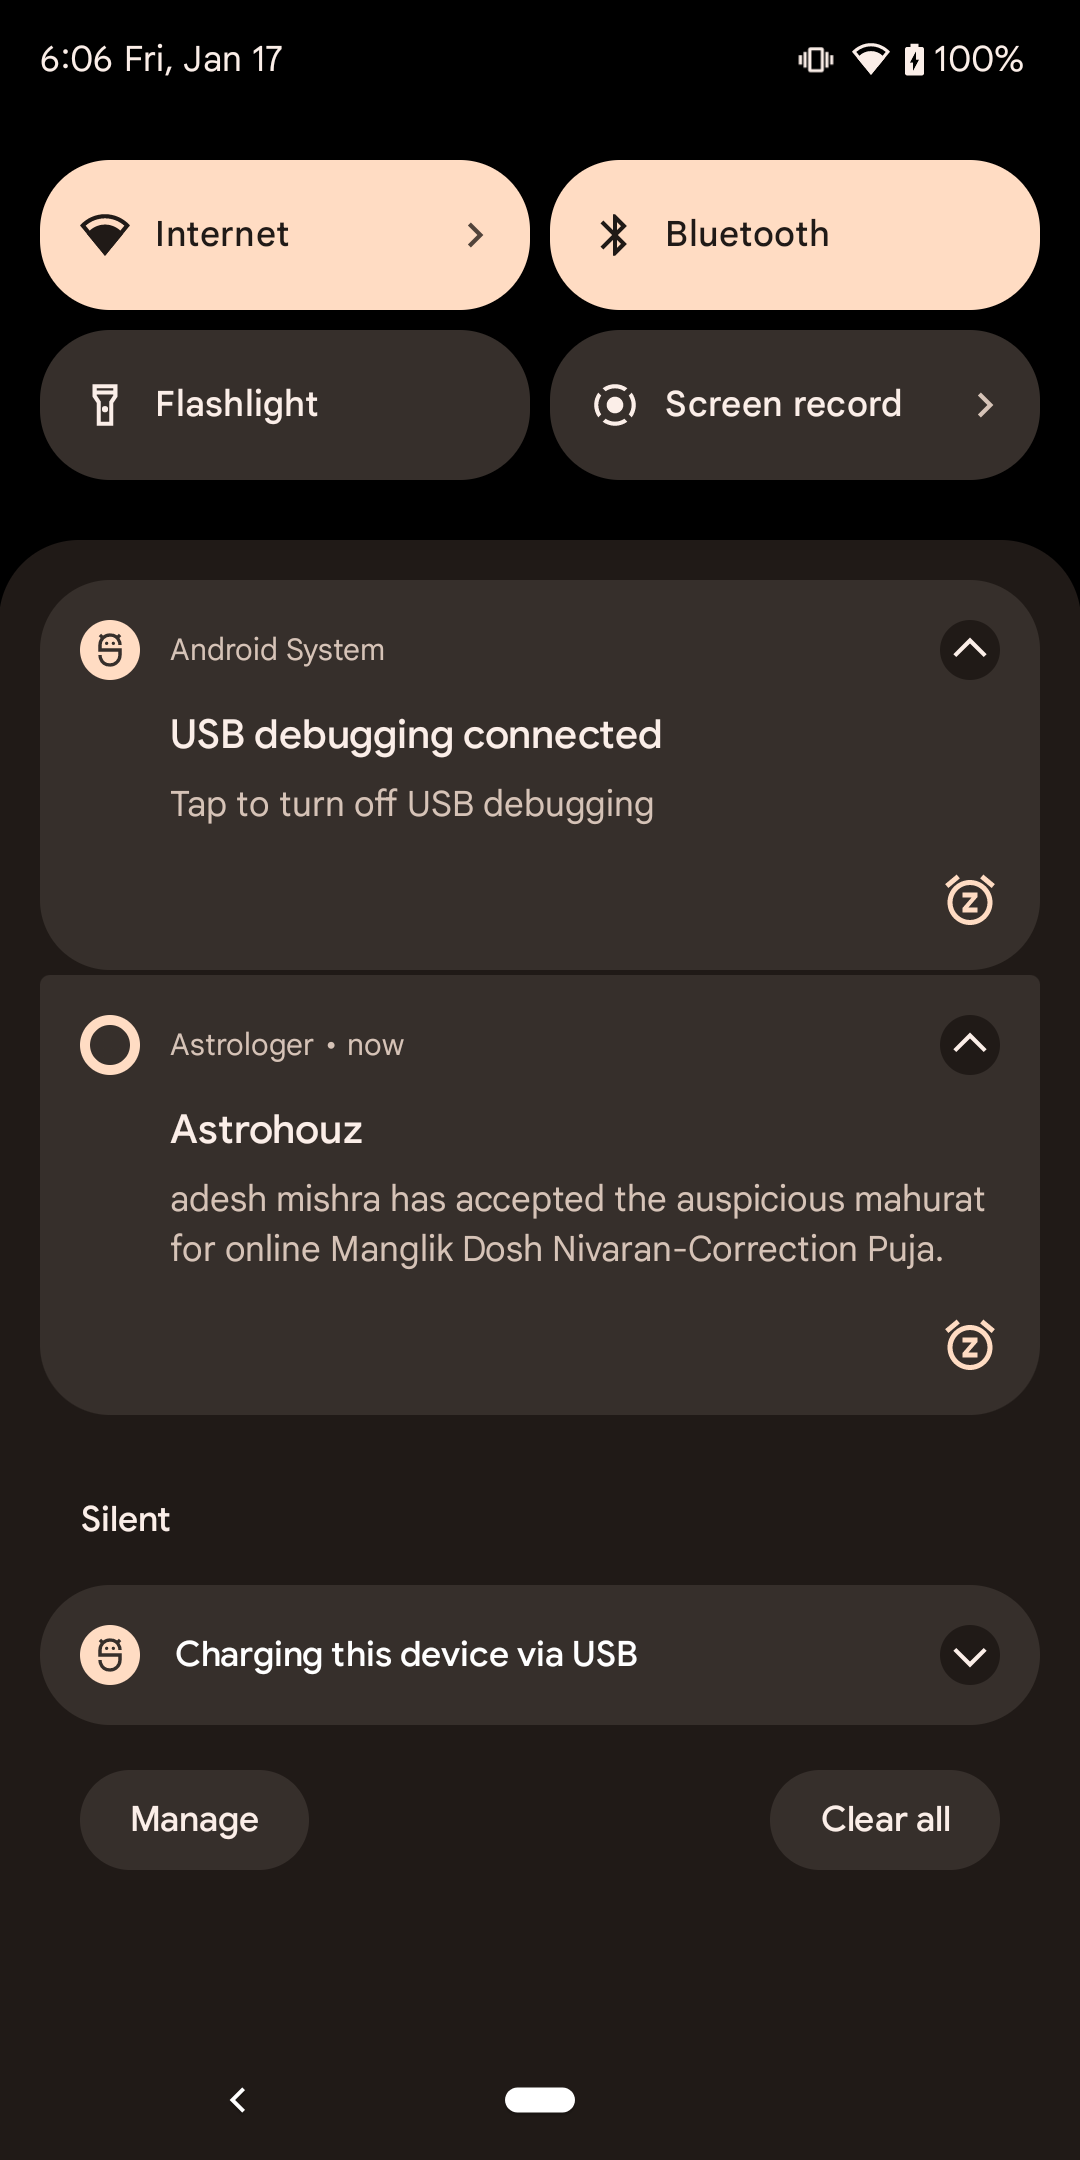Viewport: 1080px width, 2160px height.
Task: Toggle the Screen record tile
Action: point(760,405)
